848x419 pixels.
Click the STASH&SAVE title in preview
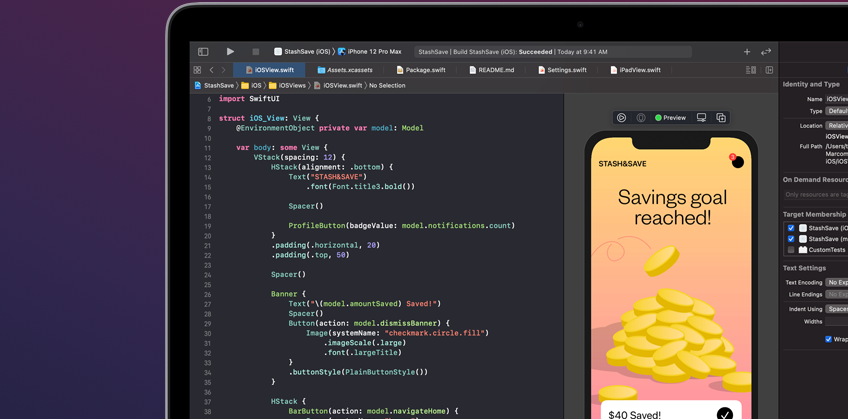click(622, 164)
